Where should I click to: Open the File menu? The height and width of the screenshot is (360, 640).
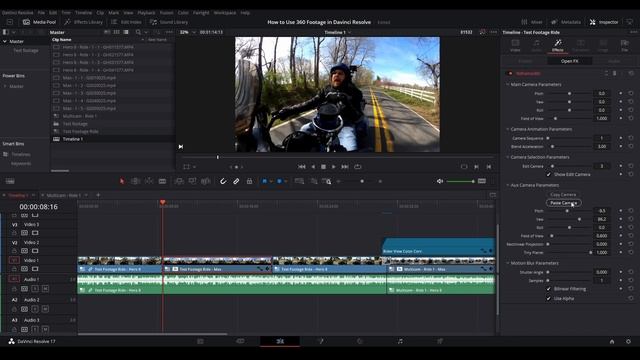coord(41,13)
